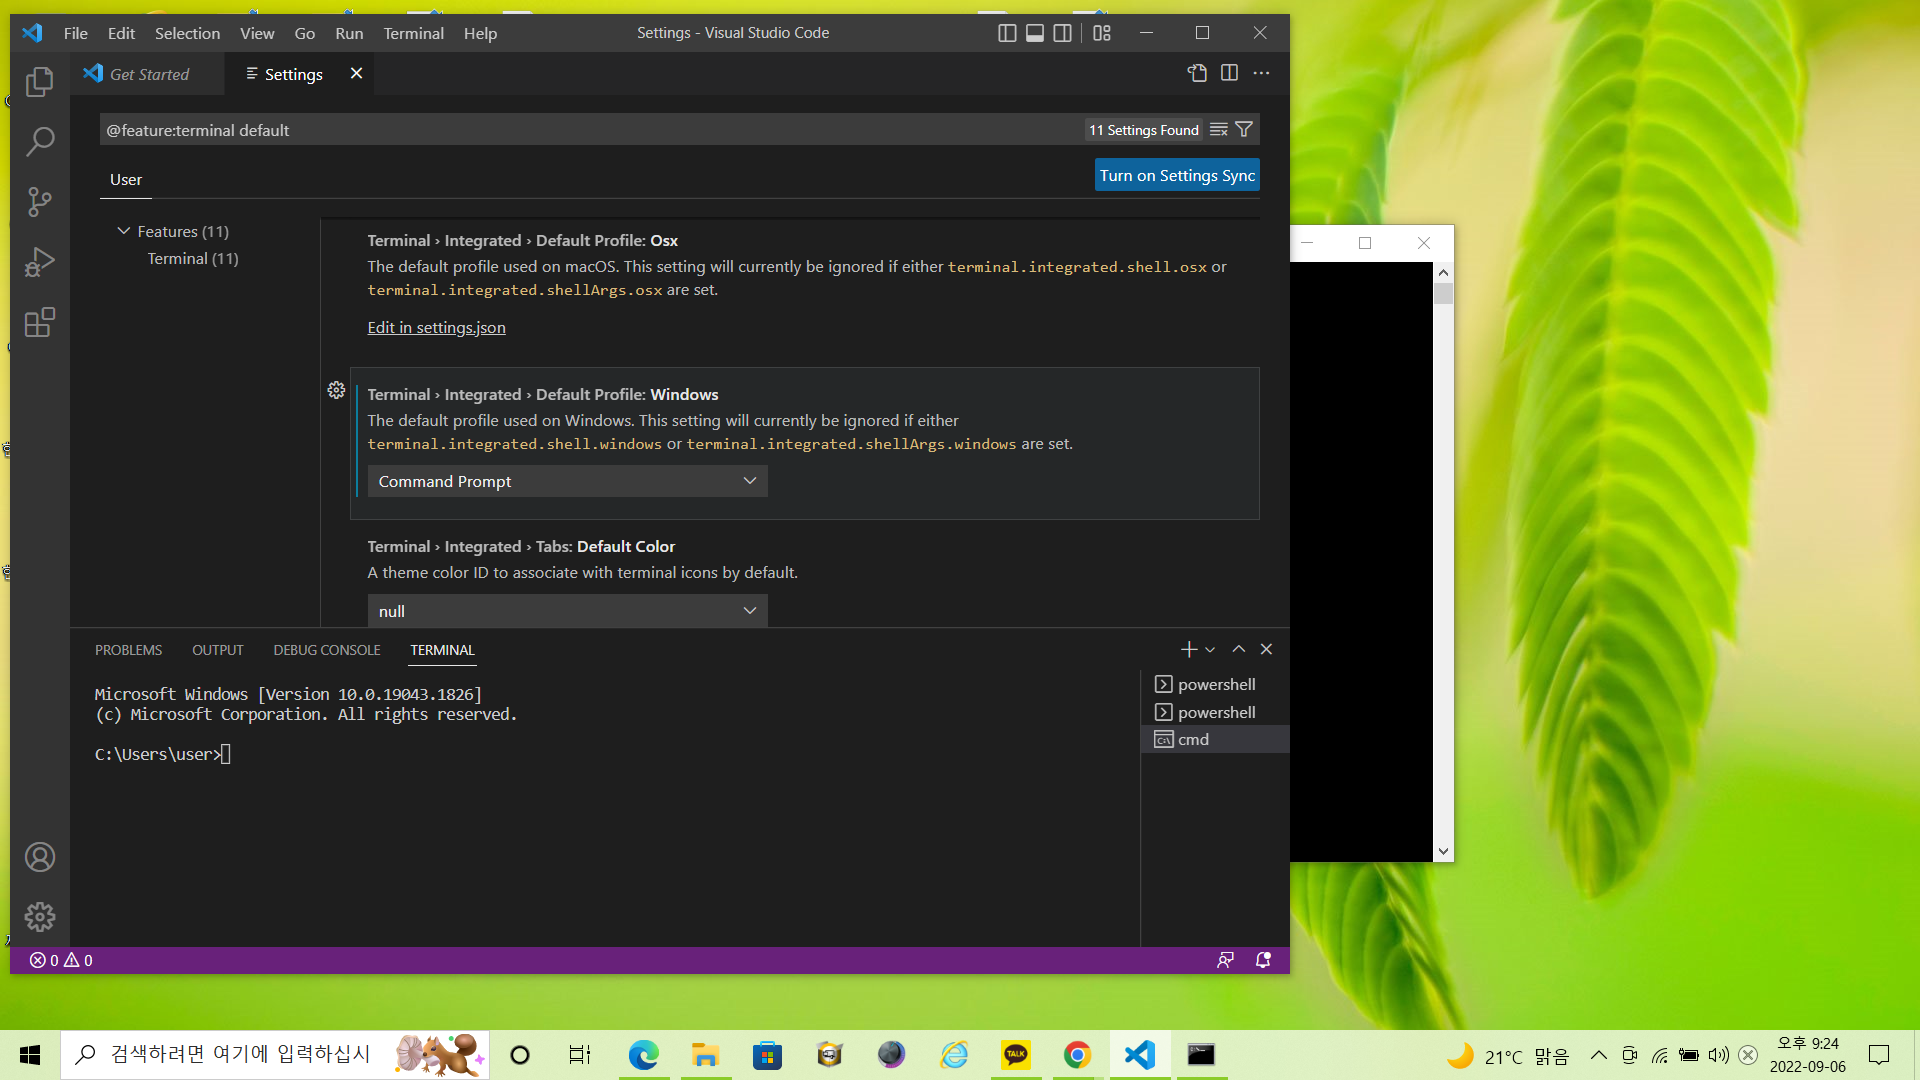Open gear menu for Default Profile Windows setting

[x=336, y=390]
